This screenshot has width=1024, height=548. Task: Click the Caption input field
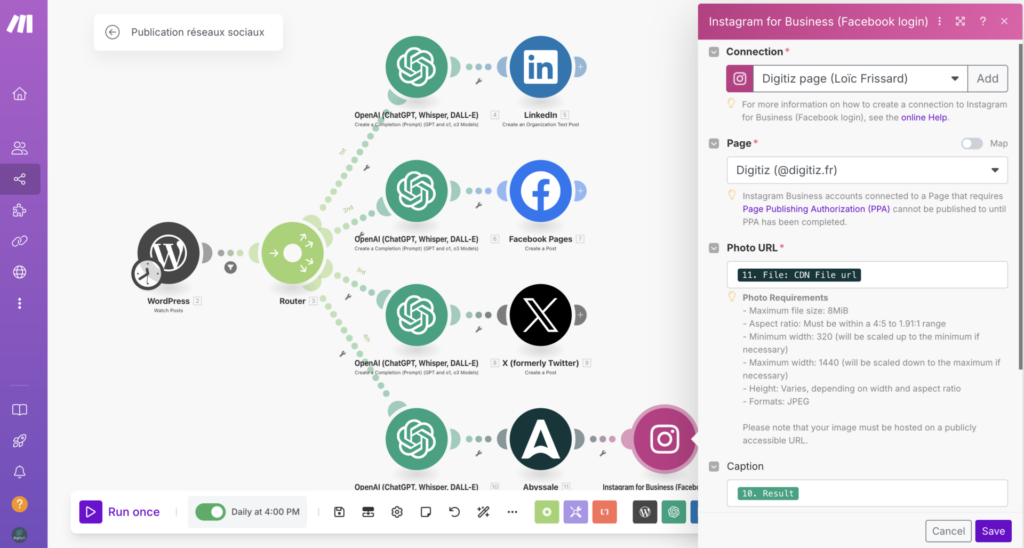[x=867, y=493]
